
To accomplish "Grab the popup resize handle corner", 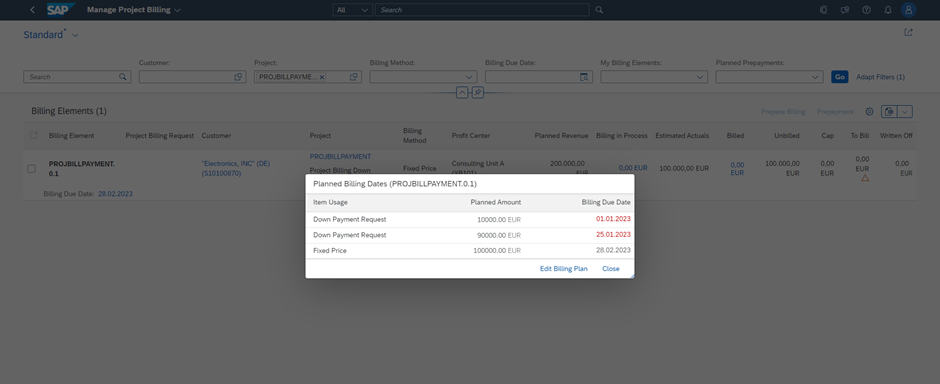I will [x=632, y=276].
